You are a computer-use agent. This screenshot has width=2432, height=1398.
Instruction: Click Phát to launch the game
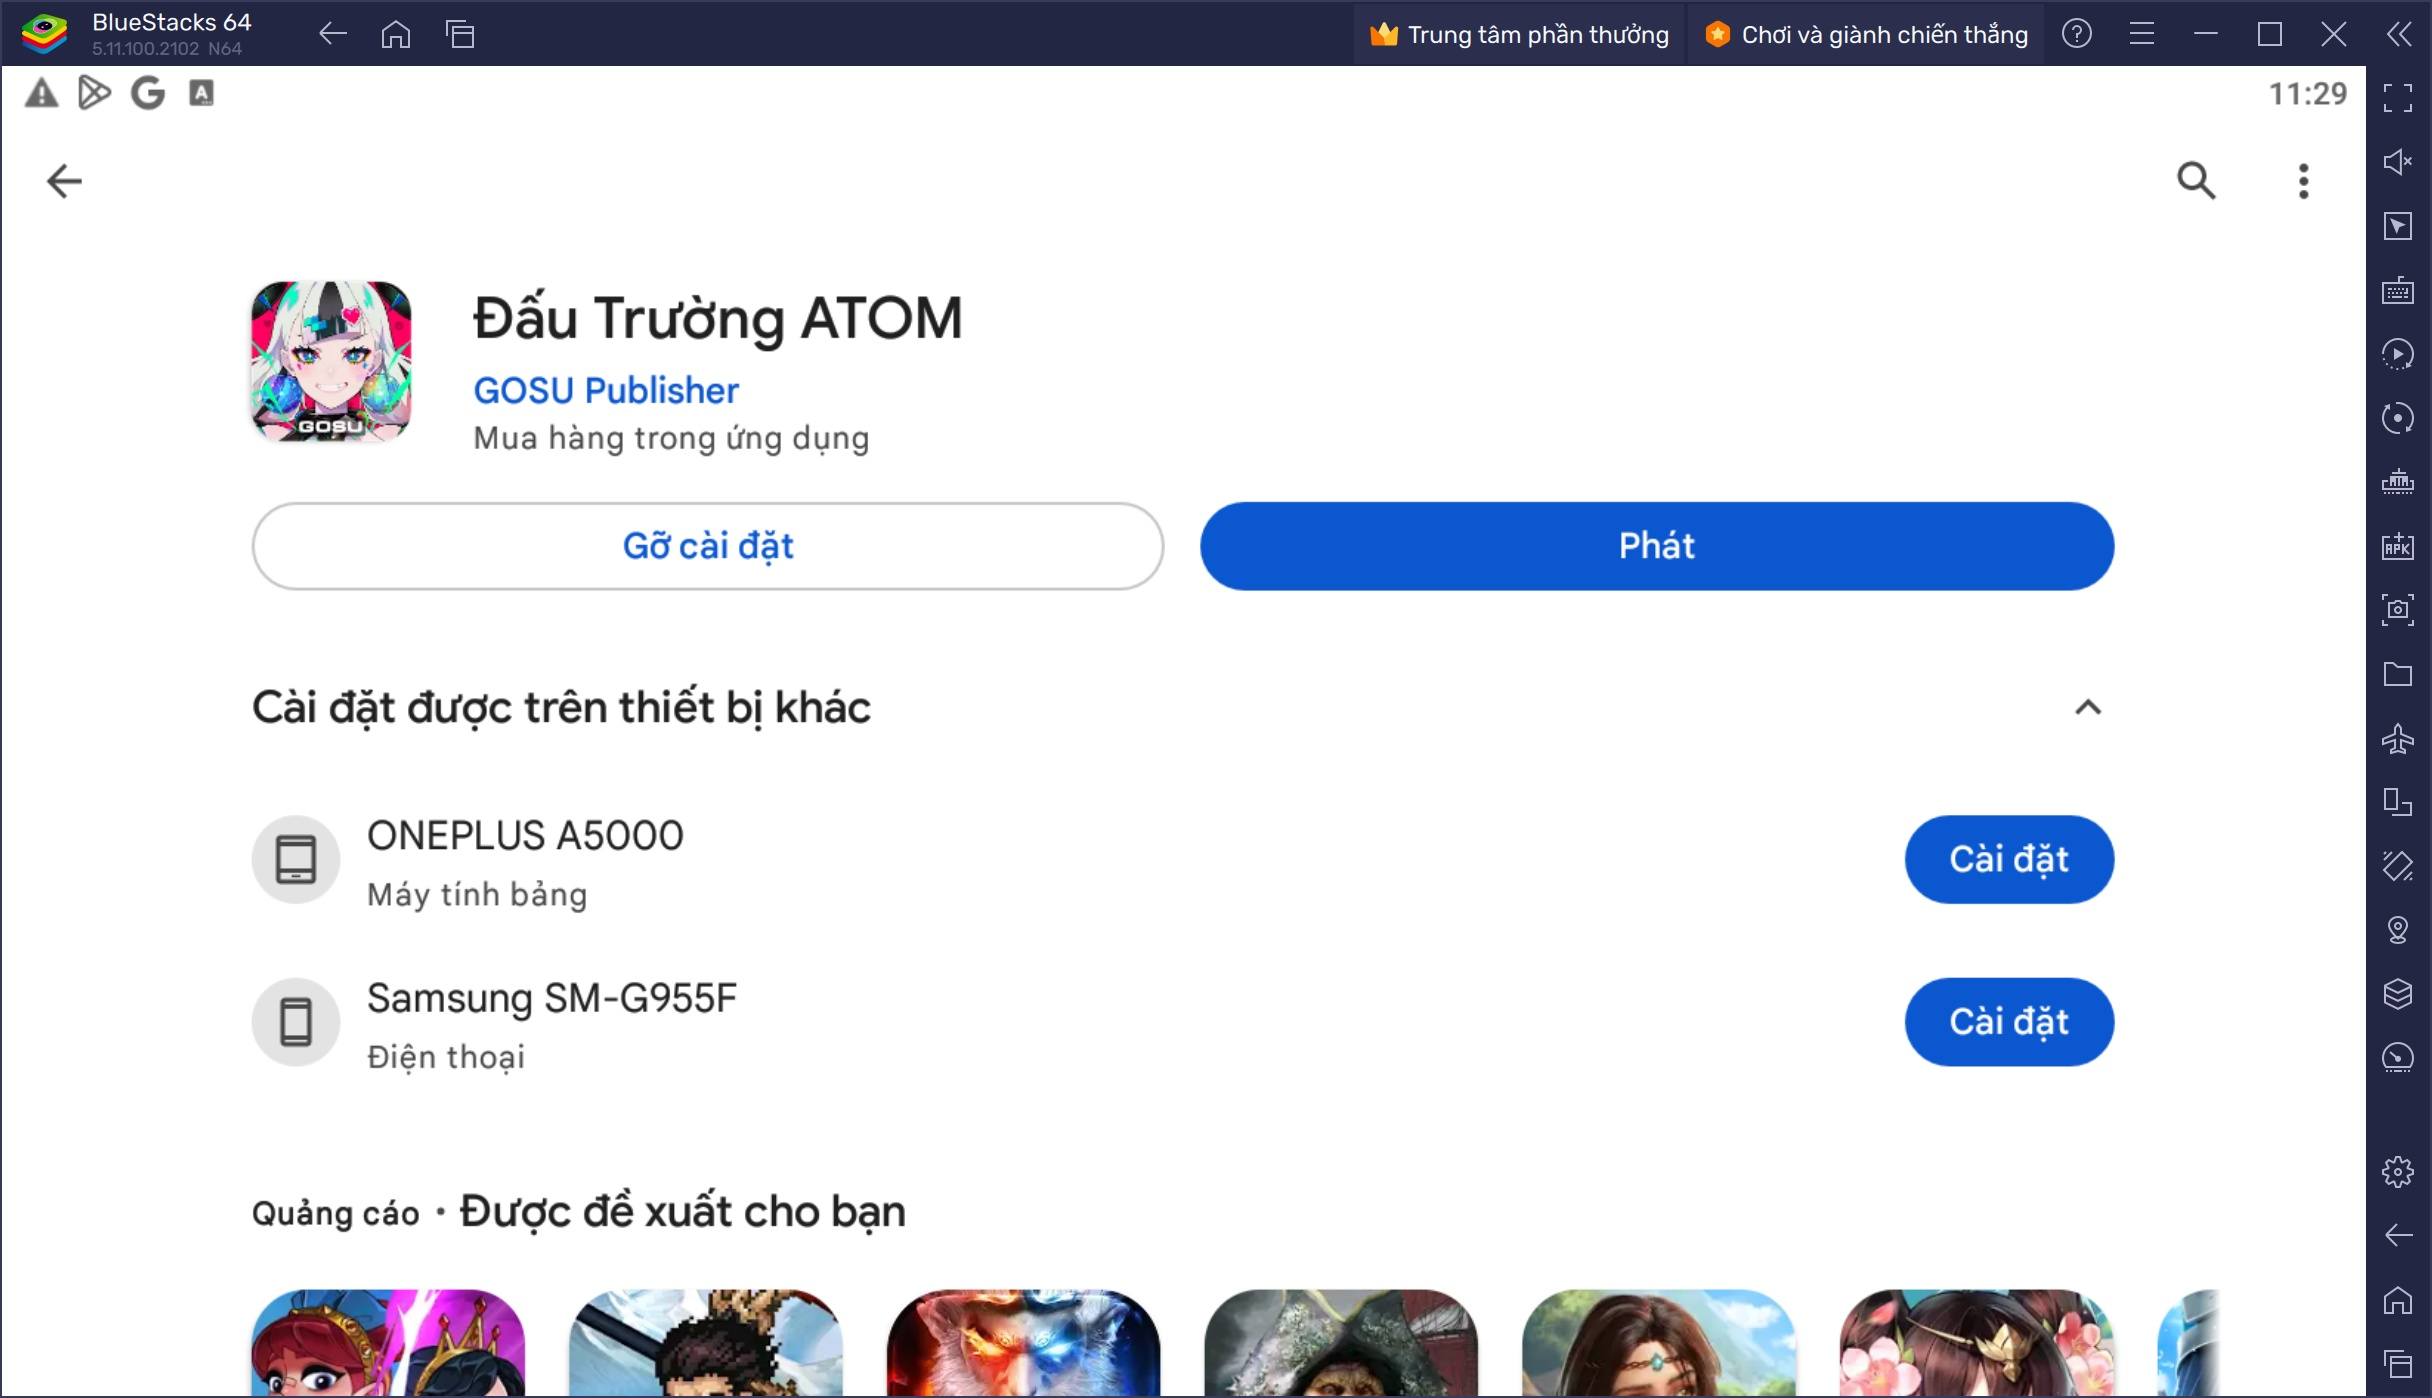coord(1657,545)
